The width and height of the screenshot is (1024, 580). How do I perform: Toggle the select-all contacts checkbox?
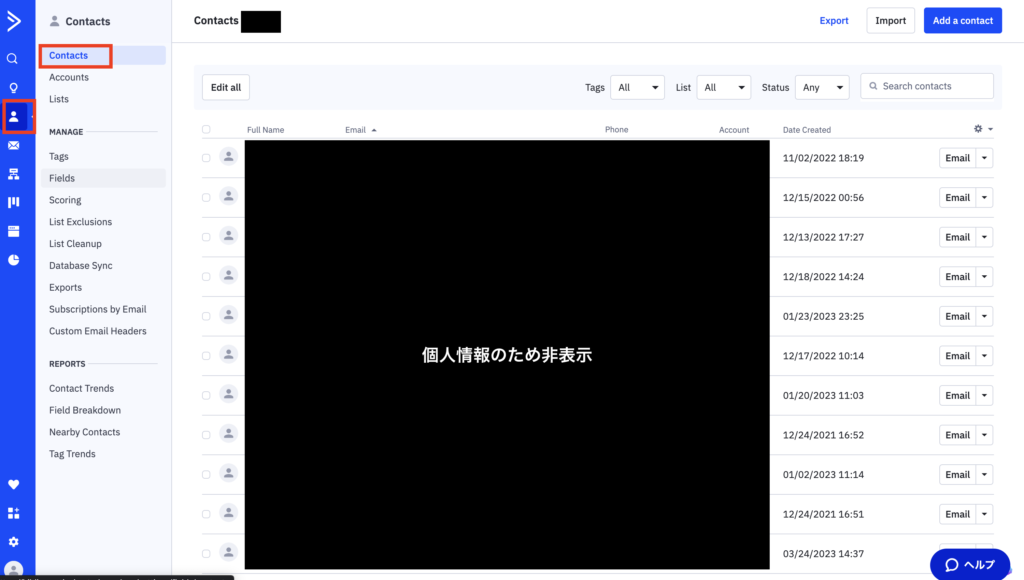(x=206, y=129)
